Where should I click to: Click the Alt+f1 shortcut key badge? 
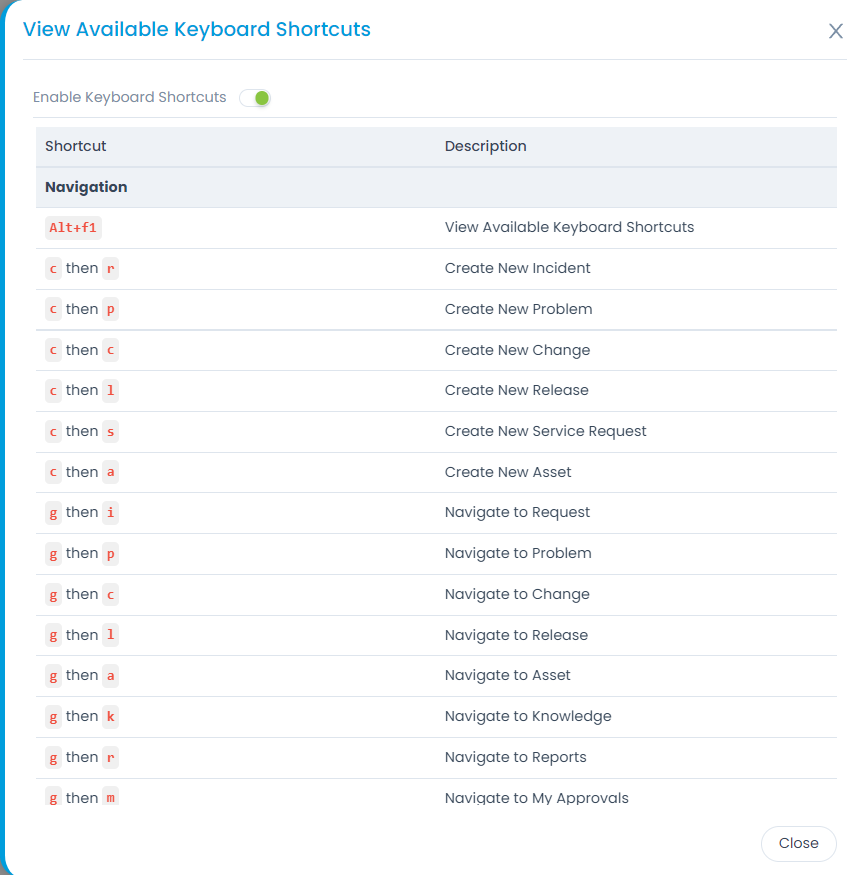73,228
